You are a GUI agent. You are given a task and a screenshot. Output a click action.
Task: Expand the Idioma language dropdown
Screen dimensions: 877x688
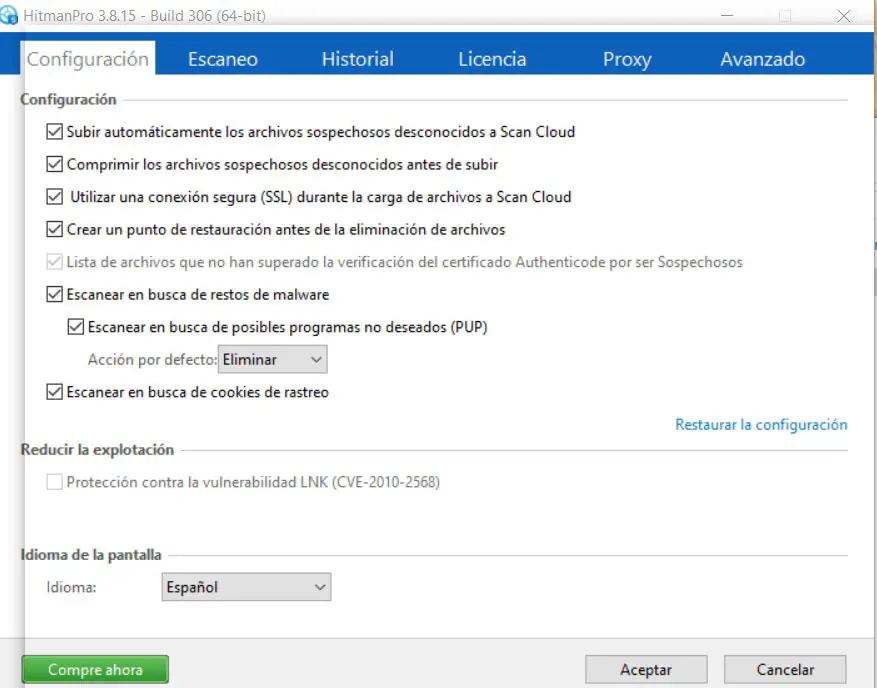[x=245, y=587]
